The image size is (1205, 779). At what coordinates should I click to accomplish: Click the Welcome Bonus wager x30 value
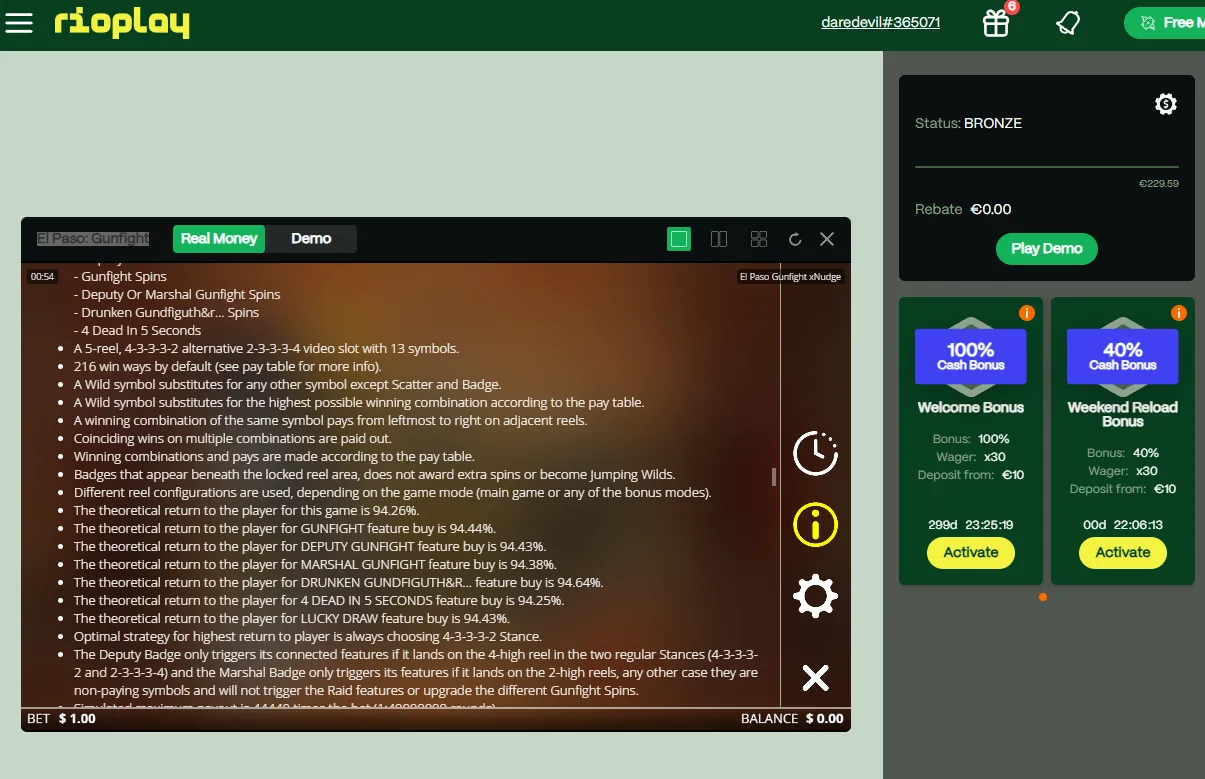tap(994, 457)
